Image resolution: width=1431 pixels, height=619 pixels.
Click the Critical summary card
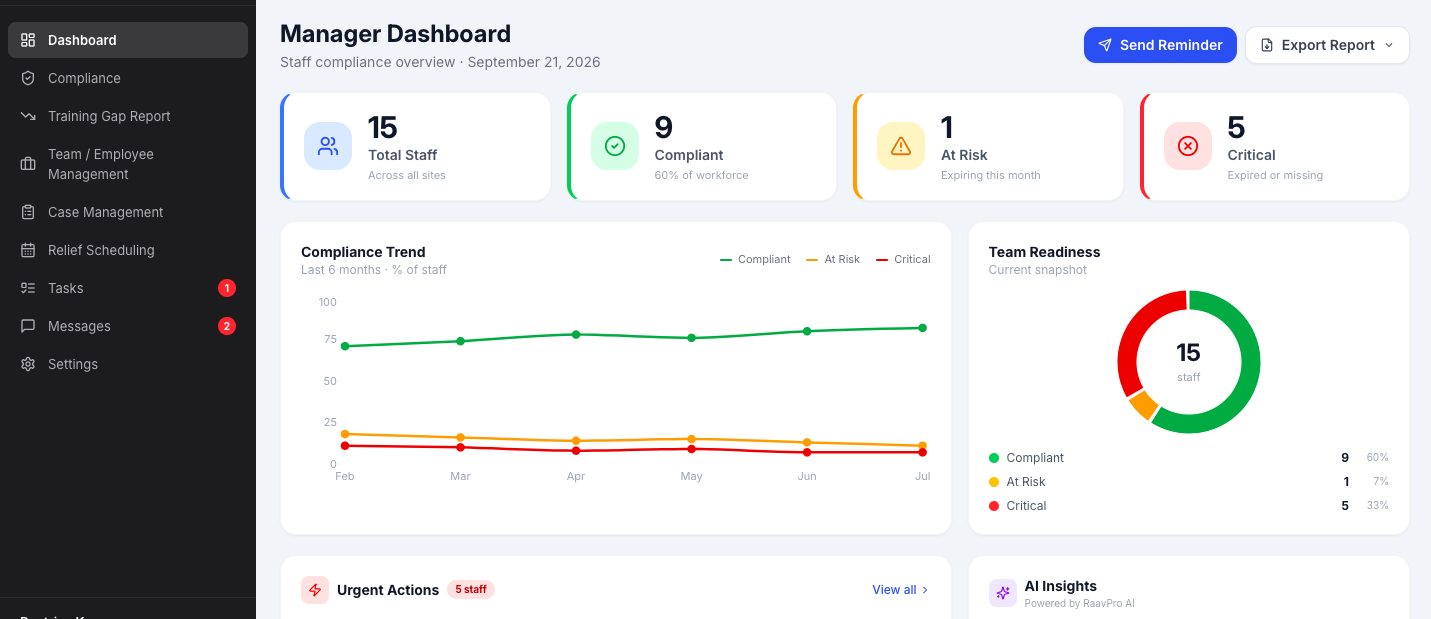point(1275,147)
